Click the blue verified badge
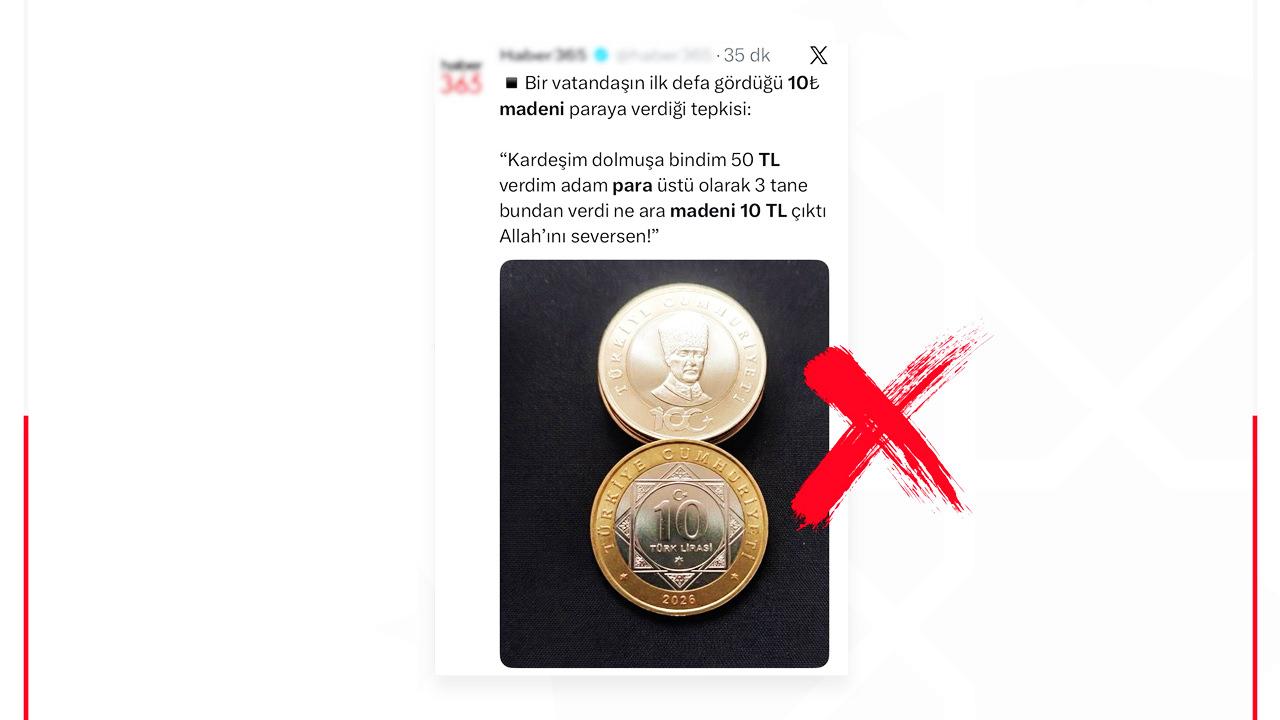1280x720 pixels. click(601, 55)
